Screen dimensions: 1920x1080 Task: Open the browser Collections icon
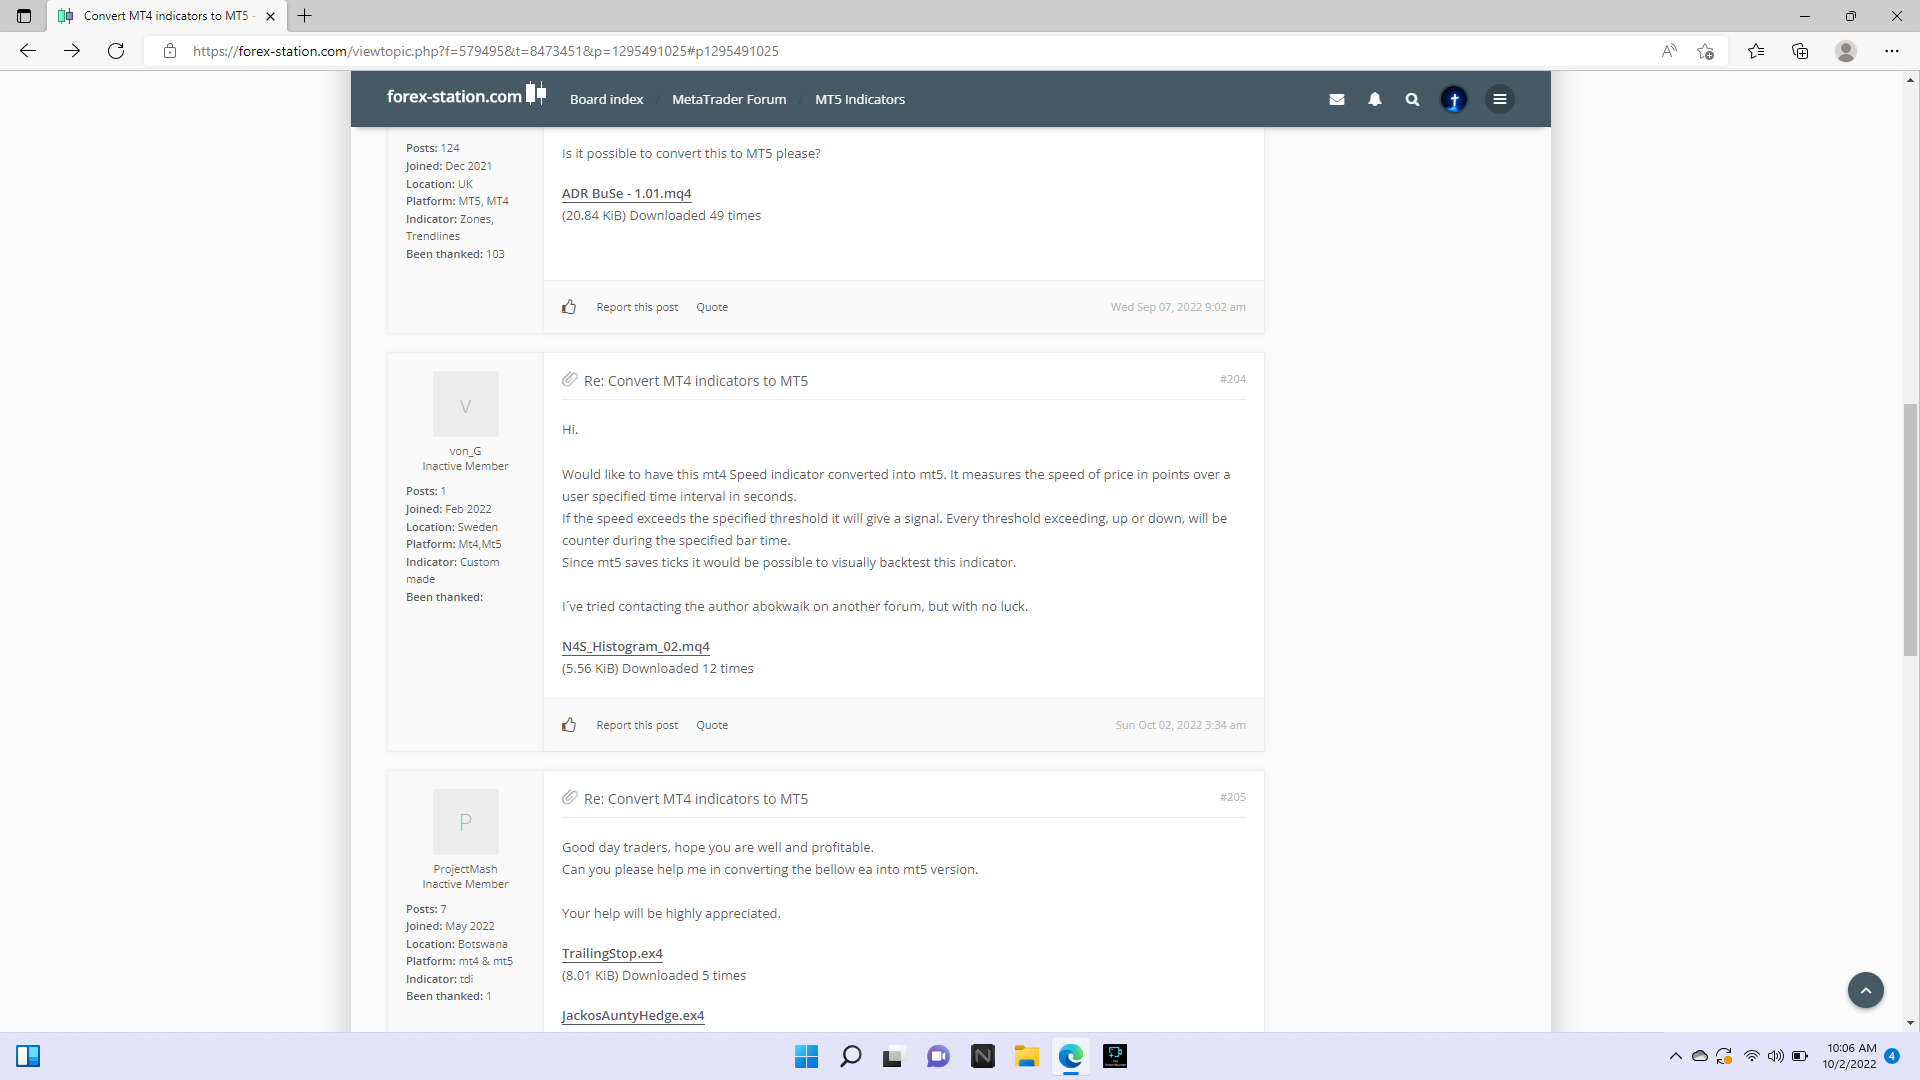(1800, 51)
